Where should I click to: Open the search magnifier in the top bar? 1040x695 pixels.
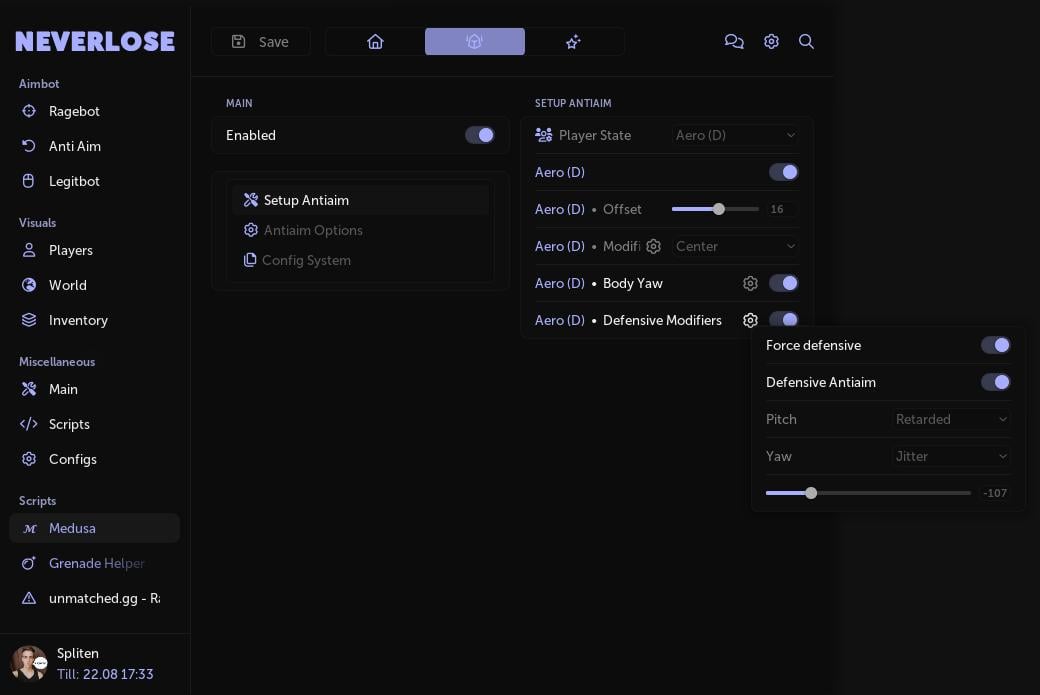[x=806, y=41]
